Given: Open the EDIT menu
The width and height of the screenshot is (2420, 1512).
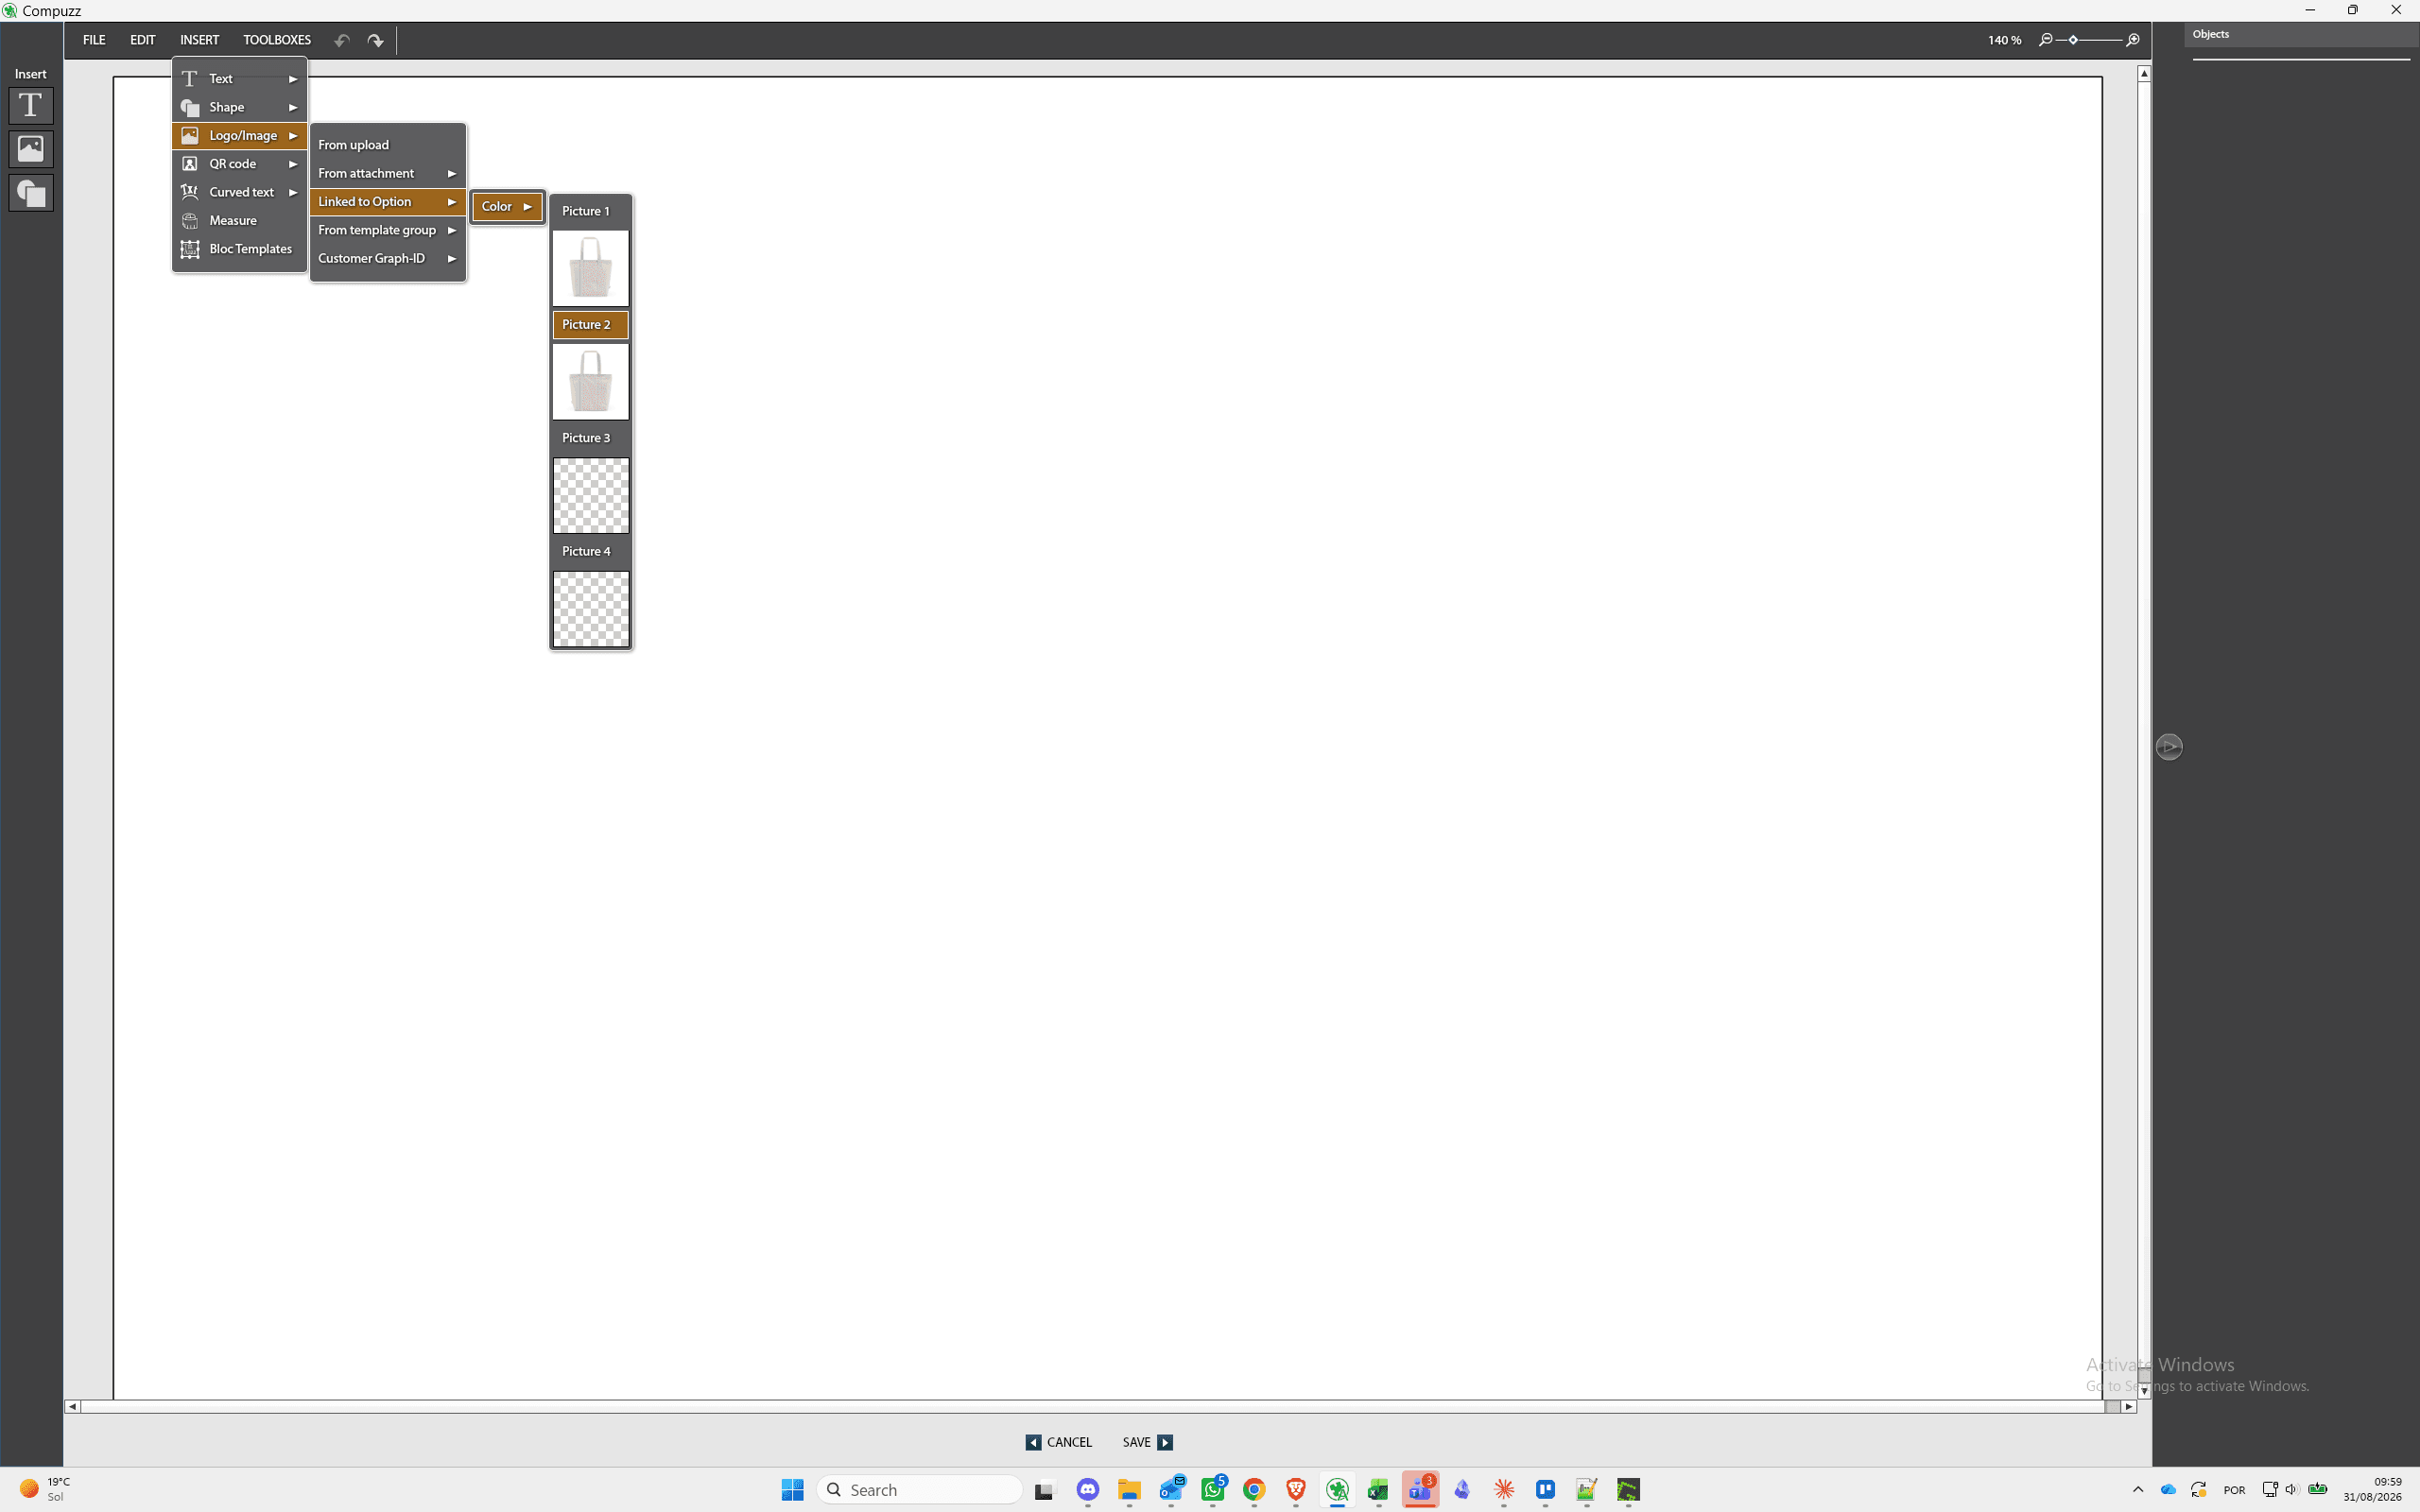Looking at the screenshot, I should [143, 40].
